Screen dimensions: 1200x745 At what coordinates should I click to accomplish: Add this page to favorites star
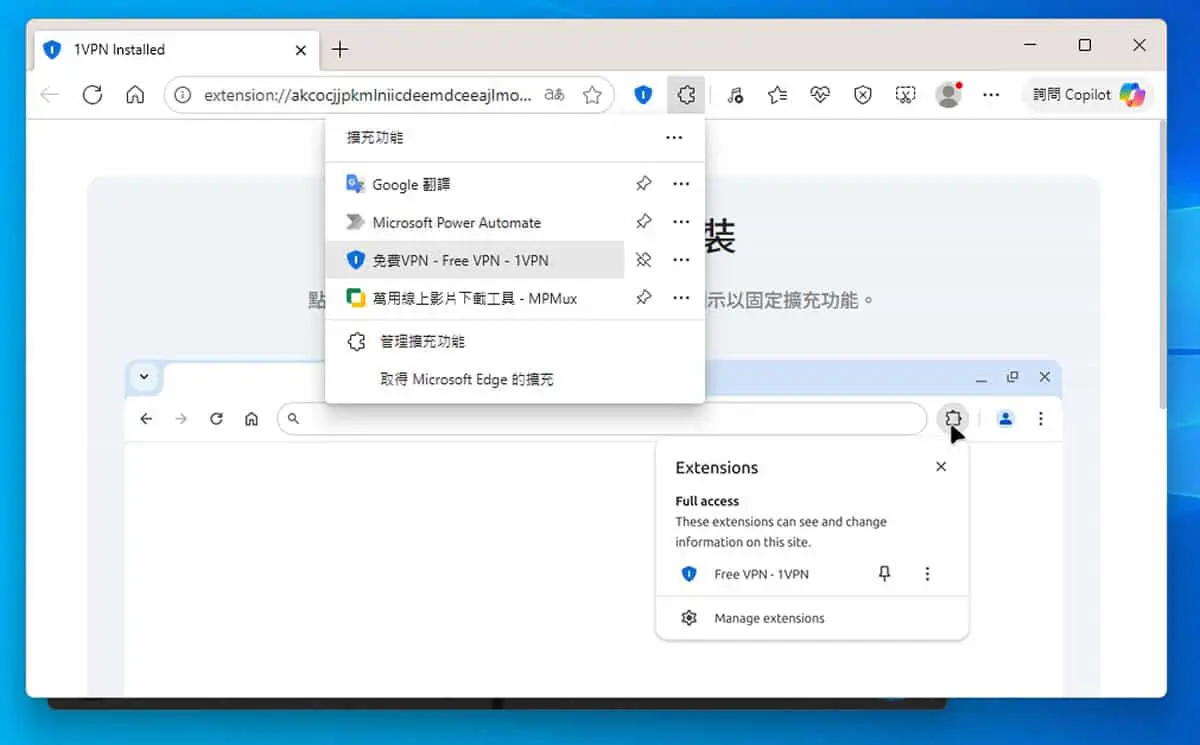tap(592, 95)
